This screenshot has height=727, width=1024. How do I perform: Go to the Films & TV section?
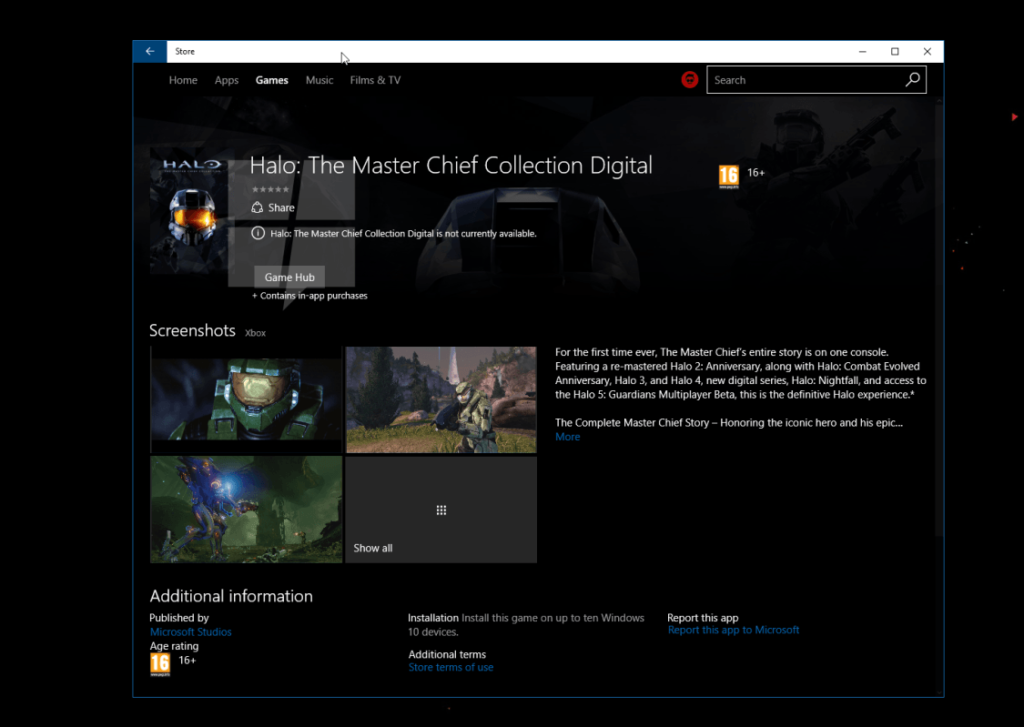coord(375,79)
